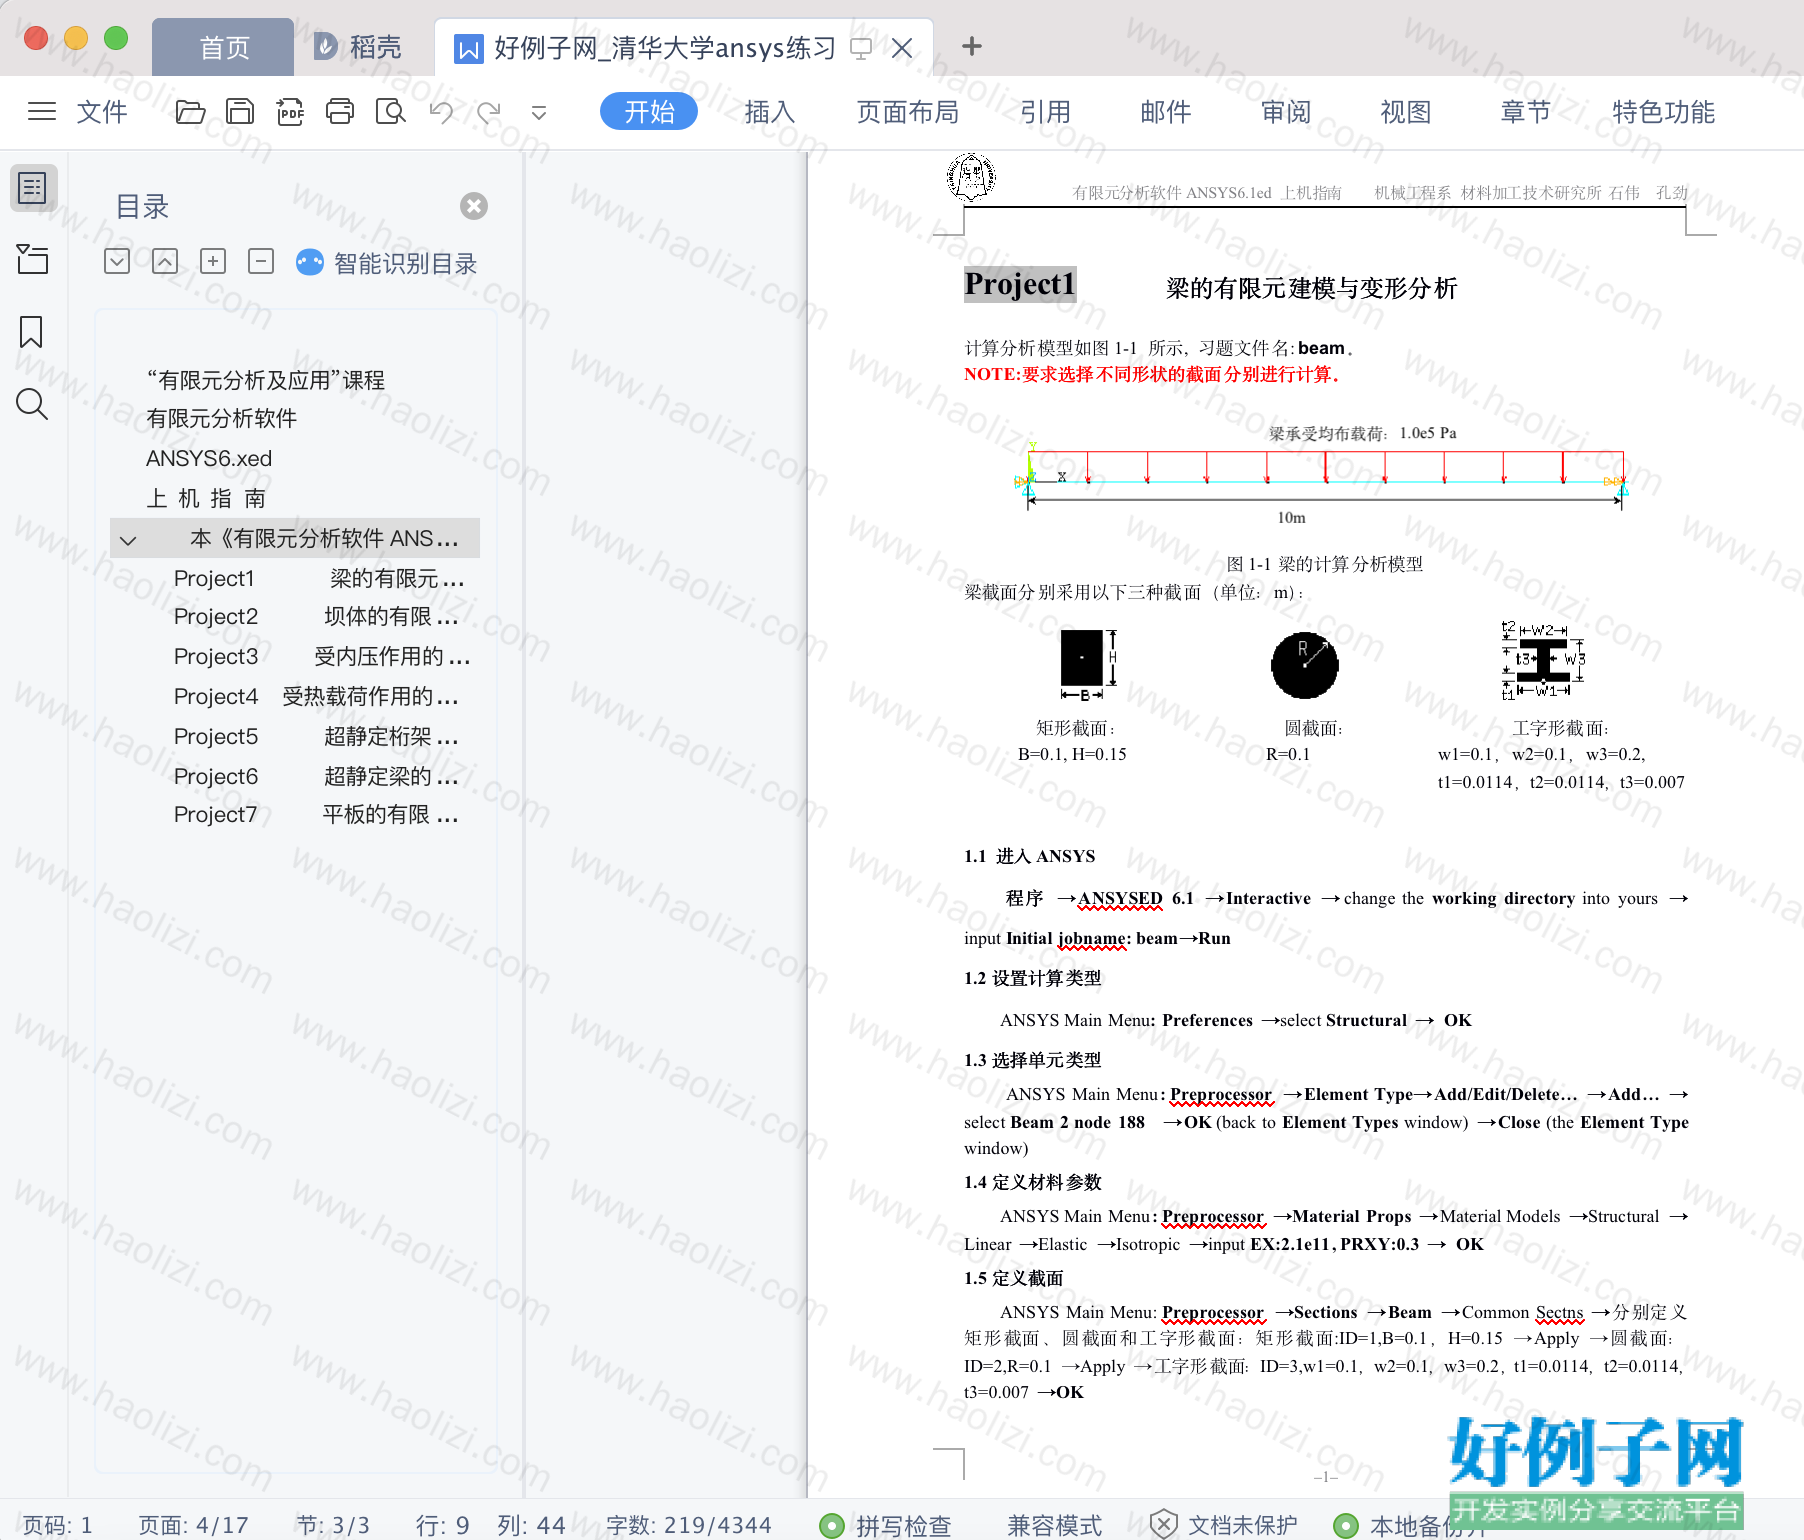
Task: Collapse all outline entries minus icon
Action: (261, 262)
